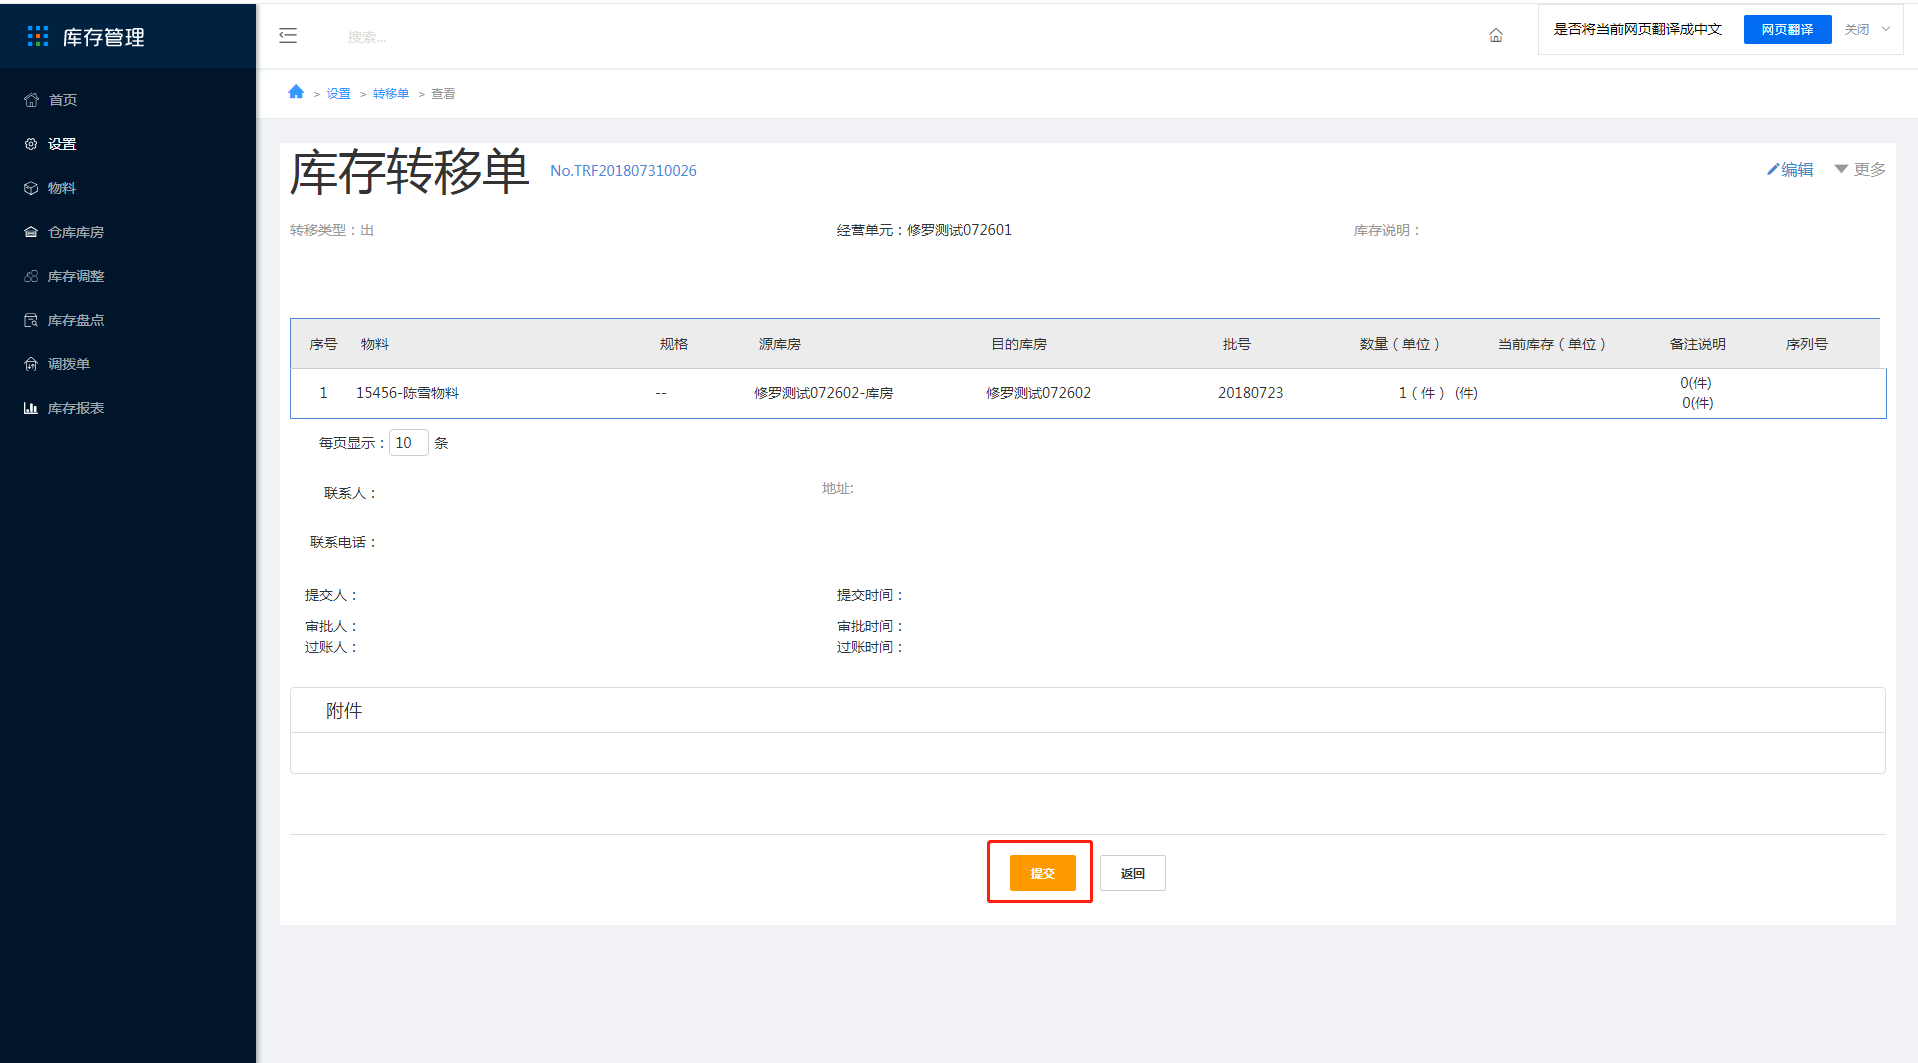Click the 仓库库房 warehouse icon in sidebar
The height and width of the screenshot is (1063, 1918).
click(x=31, y=232)
